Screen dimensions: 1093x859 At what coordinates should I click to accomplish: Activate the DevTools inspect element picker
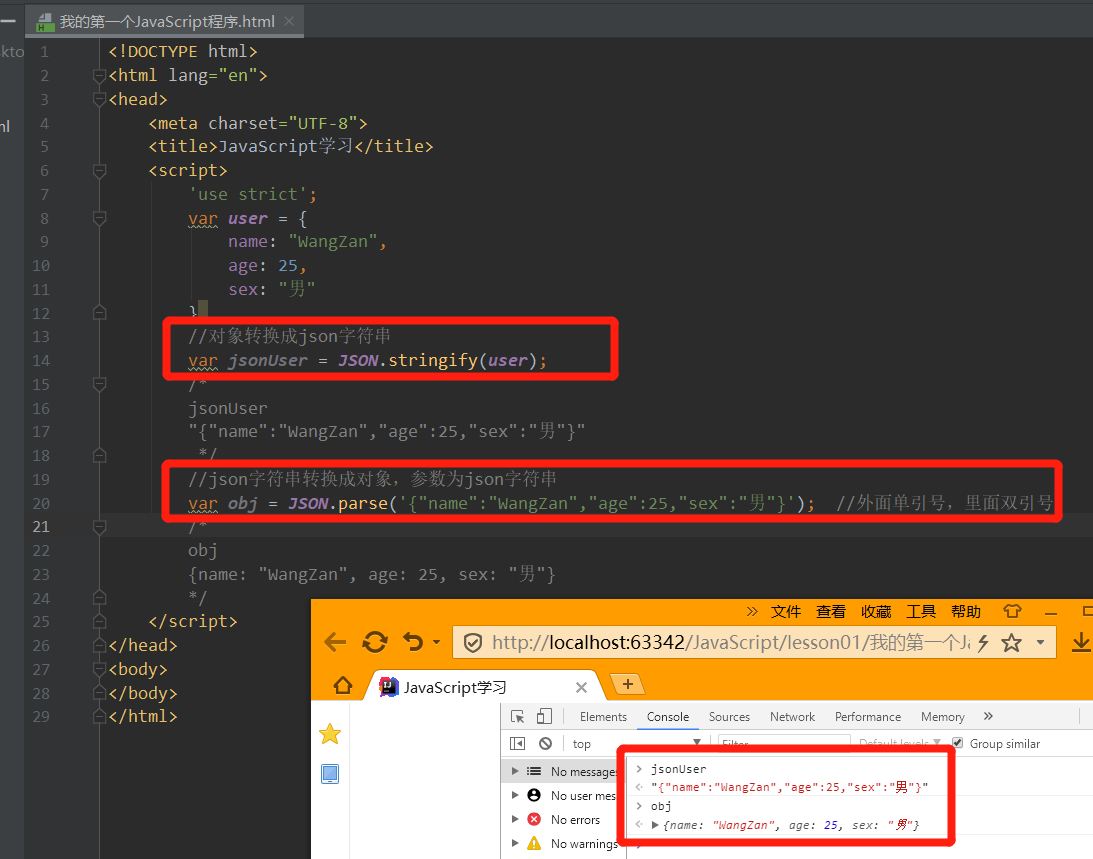pyautogui.click(x=518, y=717)
